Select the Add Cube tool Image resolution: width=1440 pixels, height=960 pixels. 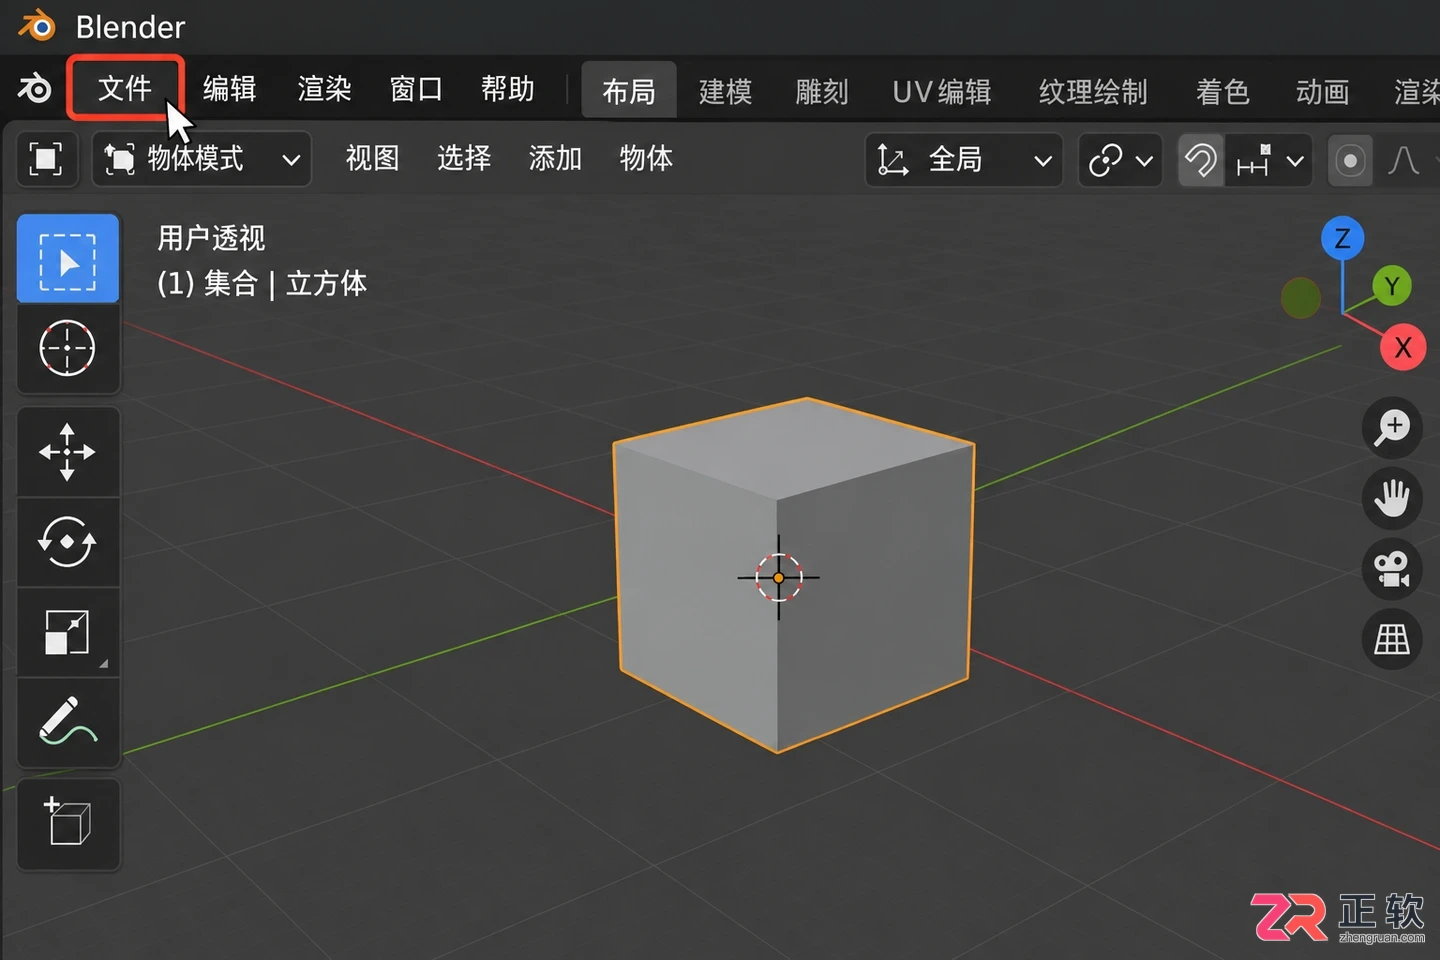tap(68, 824)
